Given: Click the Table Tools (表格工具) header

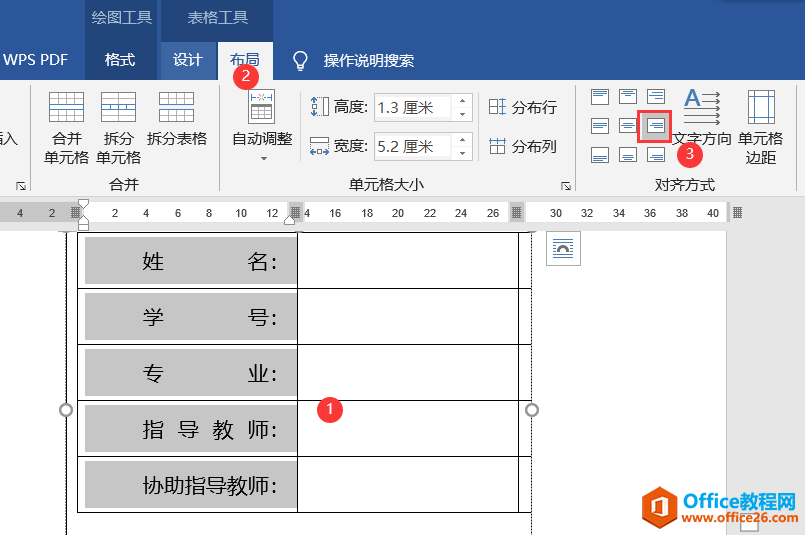Looking at the screenshot, I should [x=218, y=18].
